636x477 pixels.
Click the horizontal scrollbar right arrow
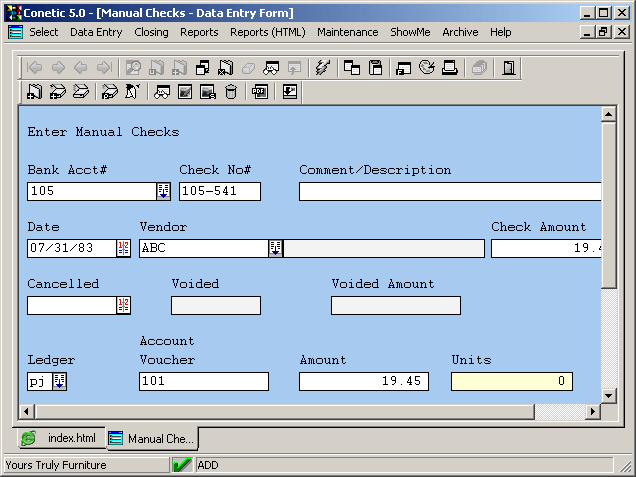(592, 411)
